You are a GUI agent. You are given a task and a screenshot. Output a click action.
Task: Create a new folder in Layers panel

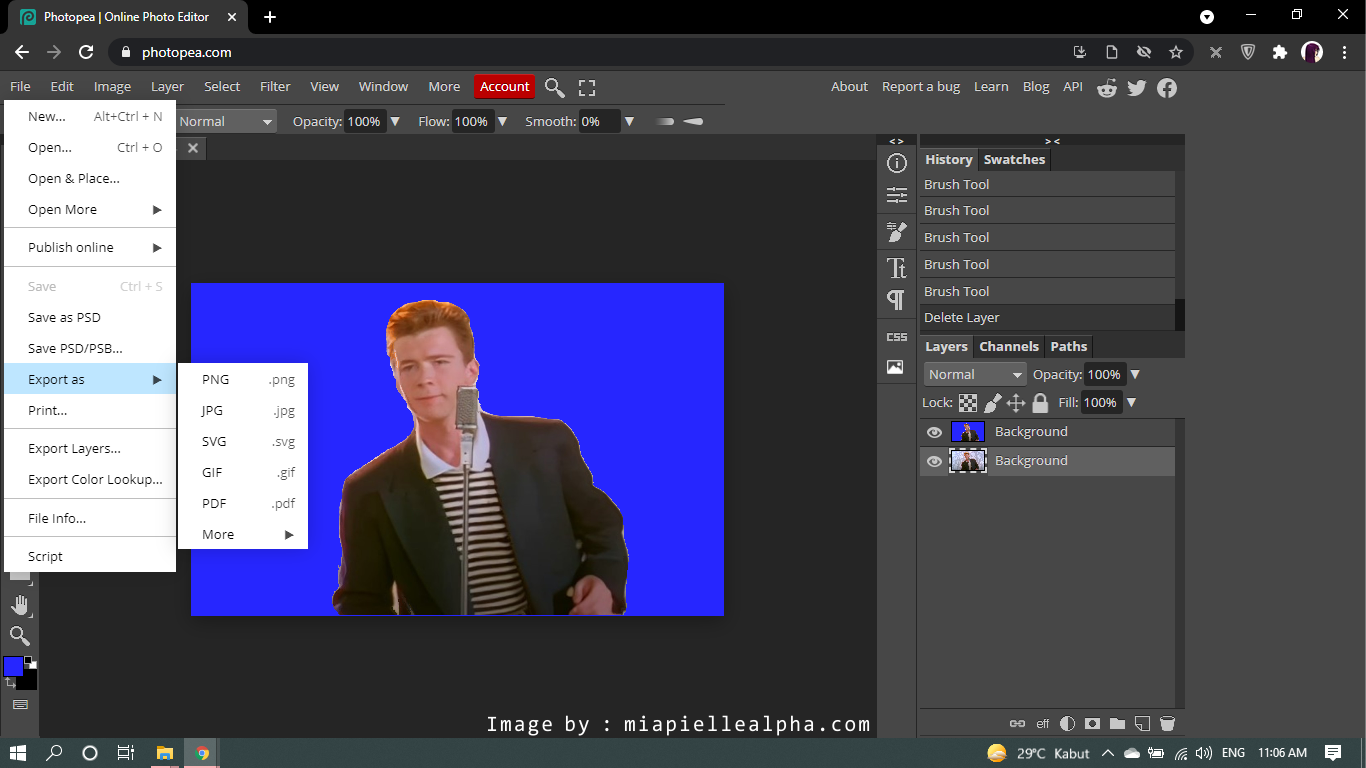click(x=1118, y=724)
